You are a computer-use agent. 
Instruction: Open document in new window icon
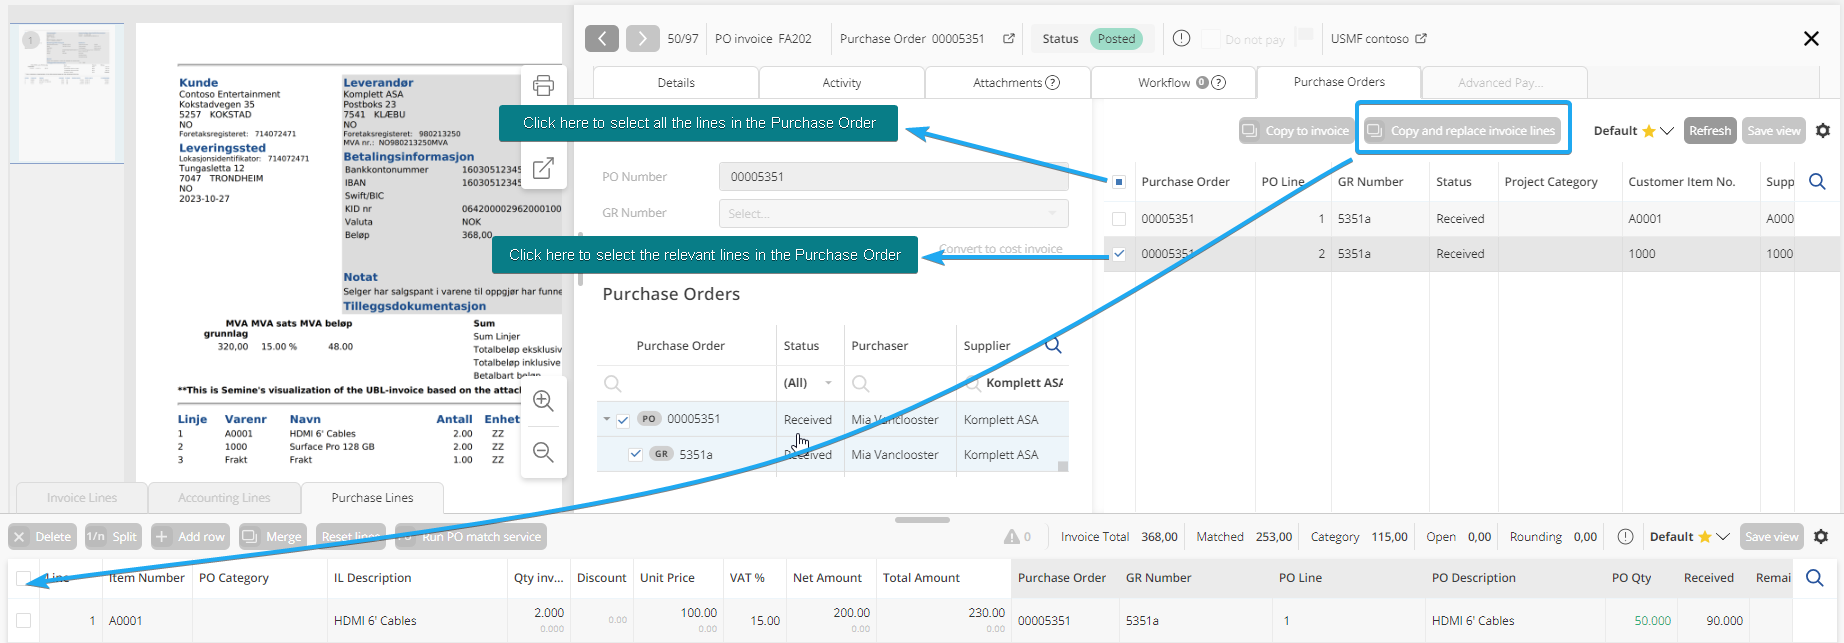[543, 168]
